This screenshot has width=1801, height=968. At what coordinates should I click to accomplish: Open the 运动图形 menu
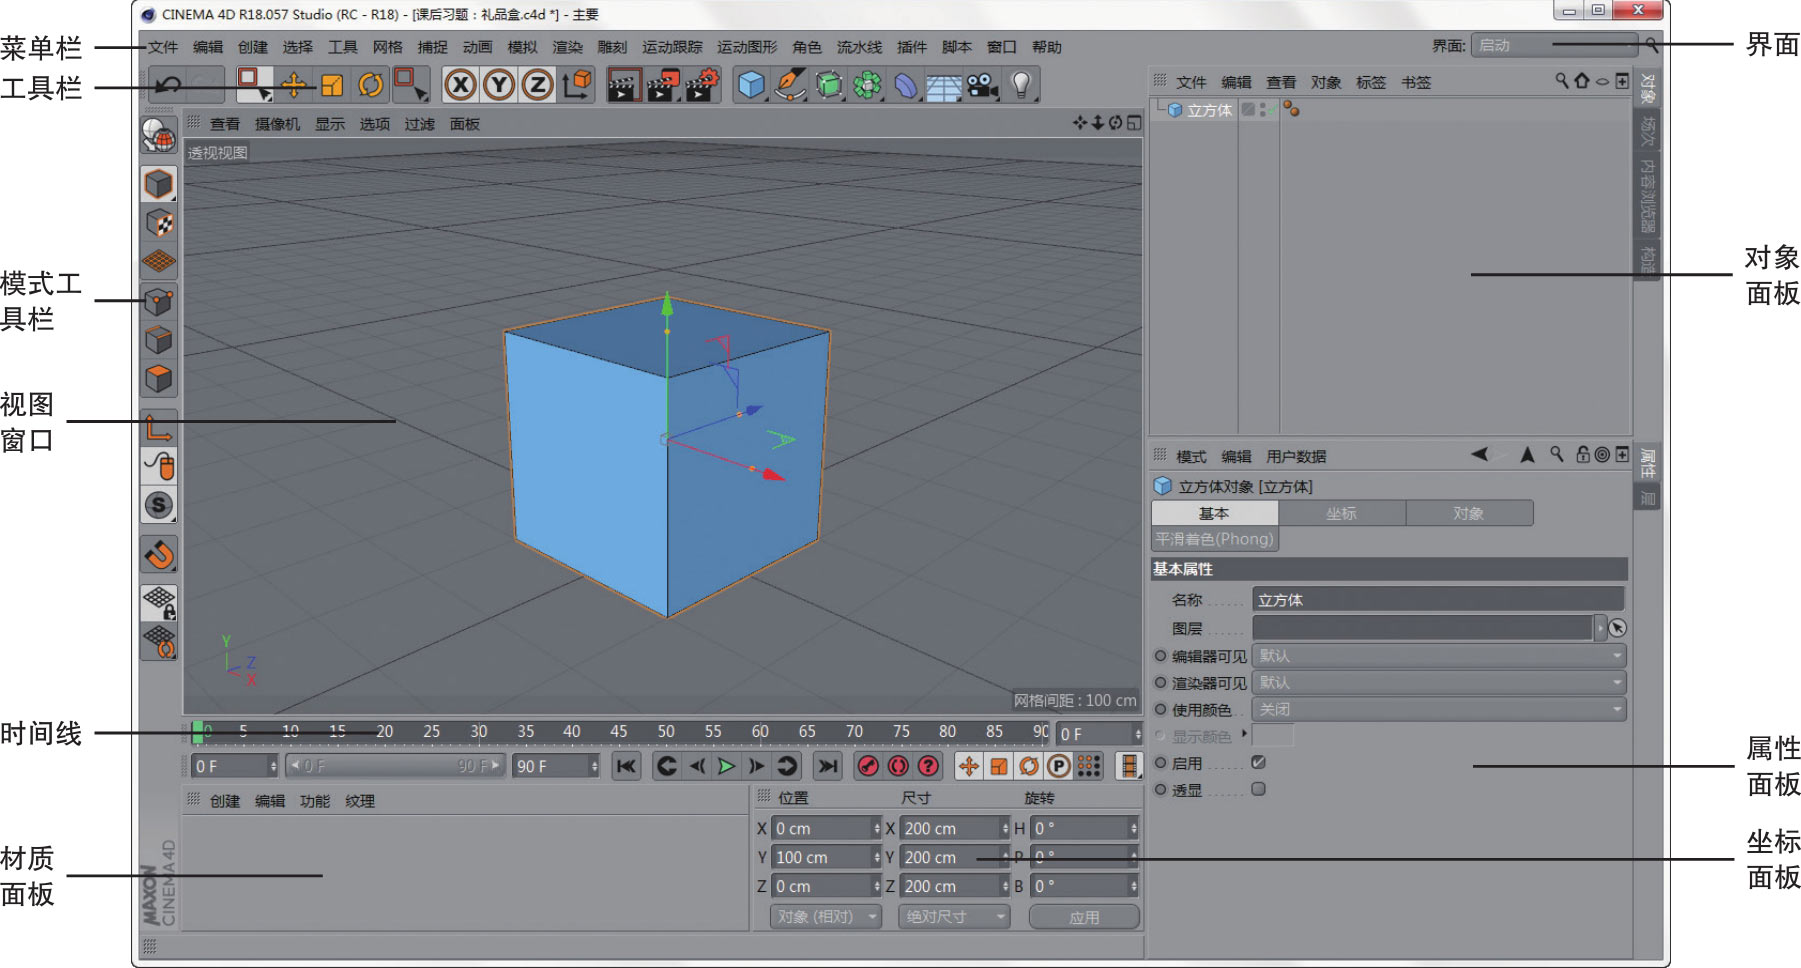pos(747,47)
